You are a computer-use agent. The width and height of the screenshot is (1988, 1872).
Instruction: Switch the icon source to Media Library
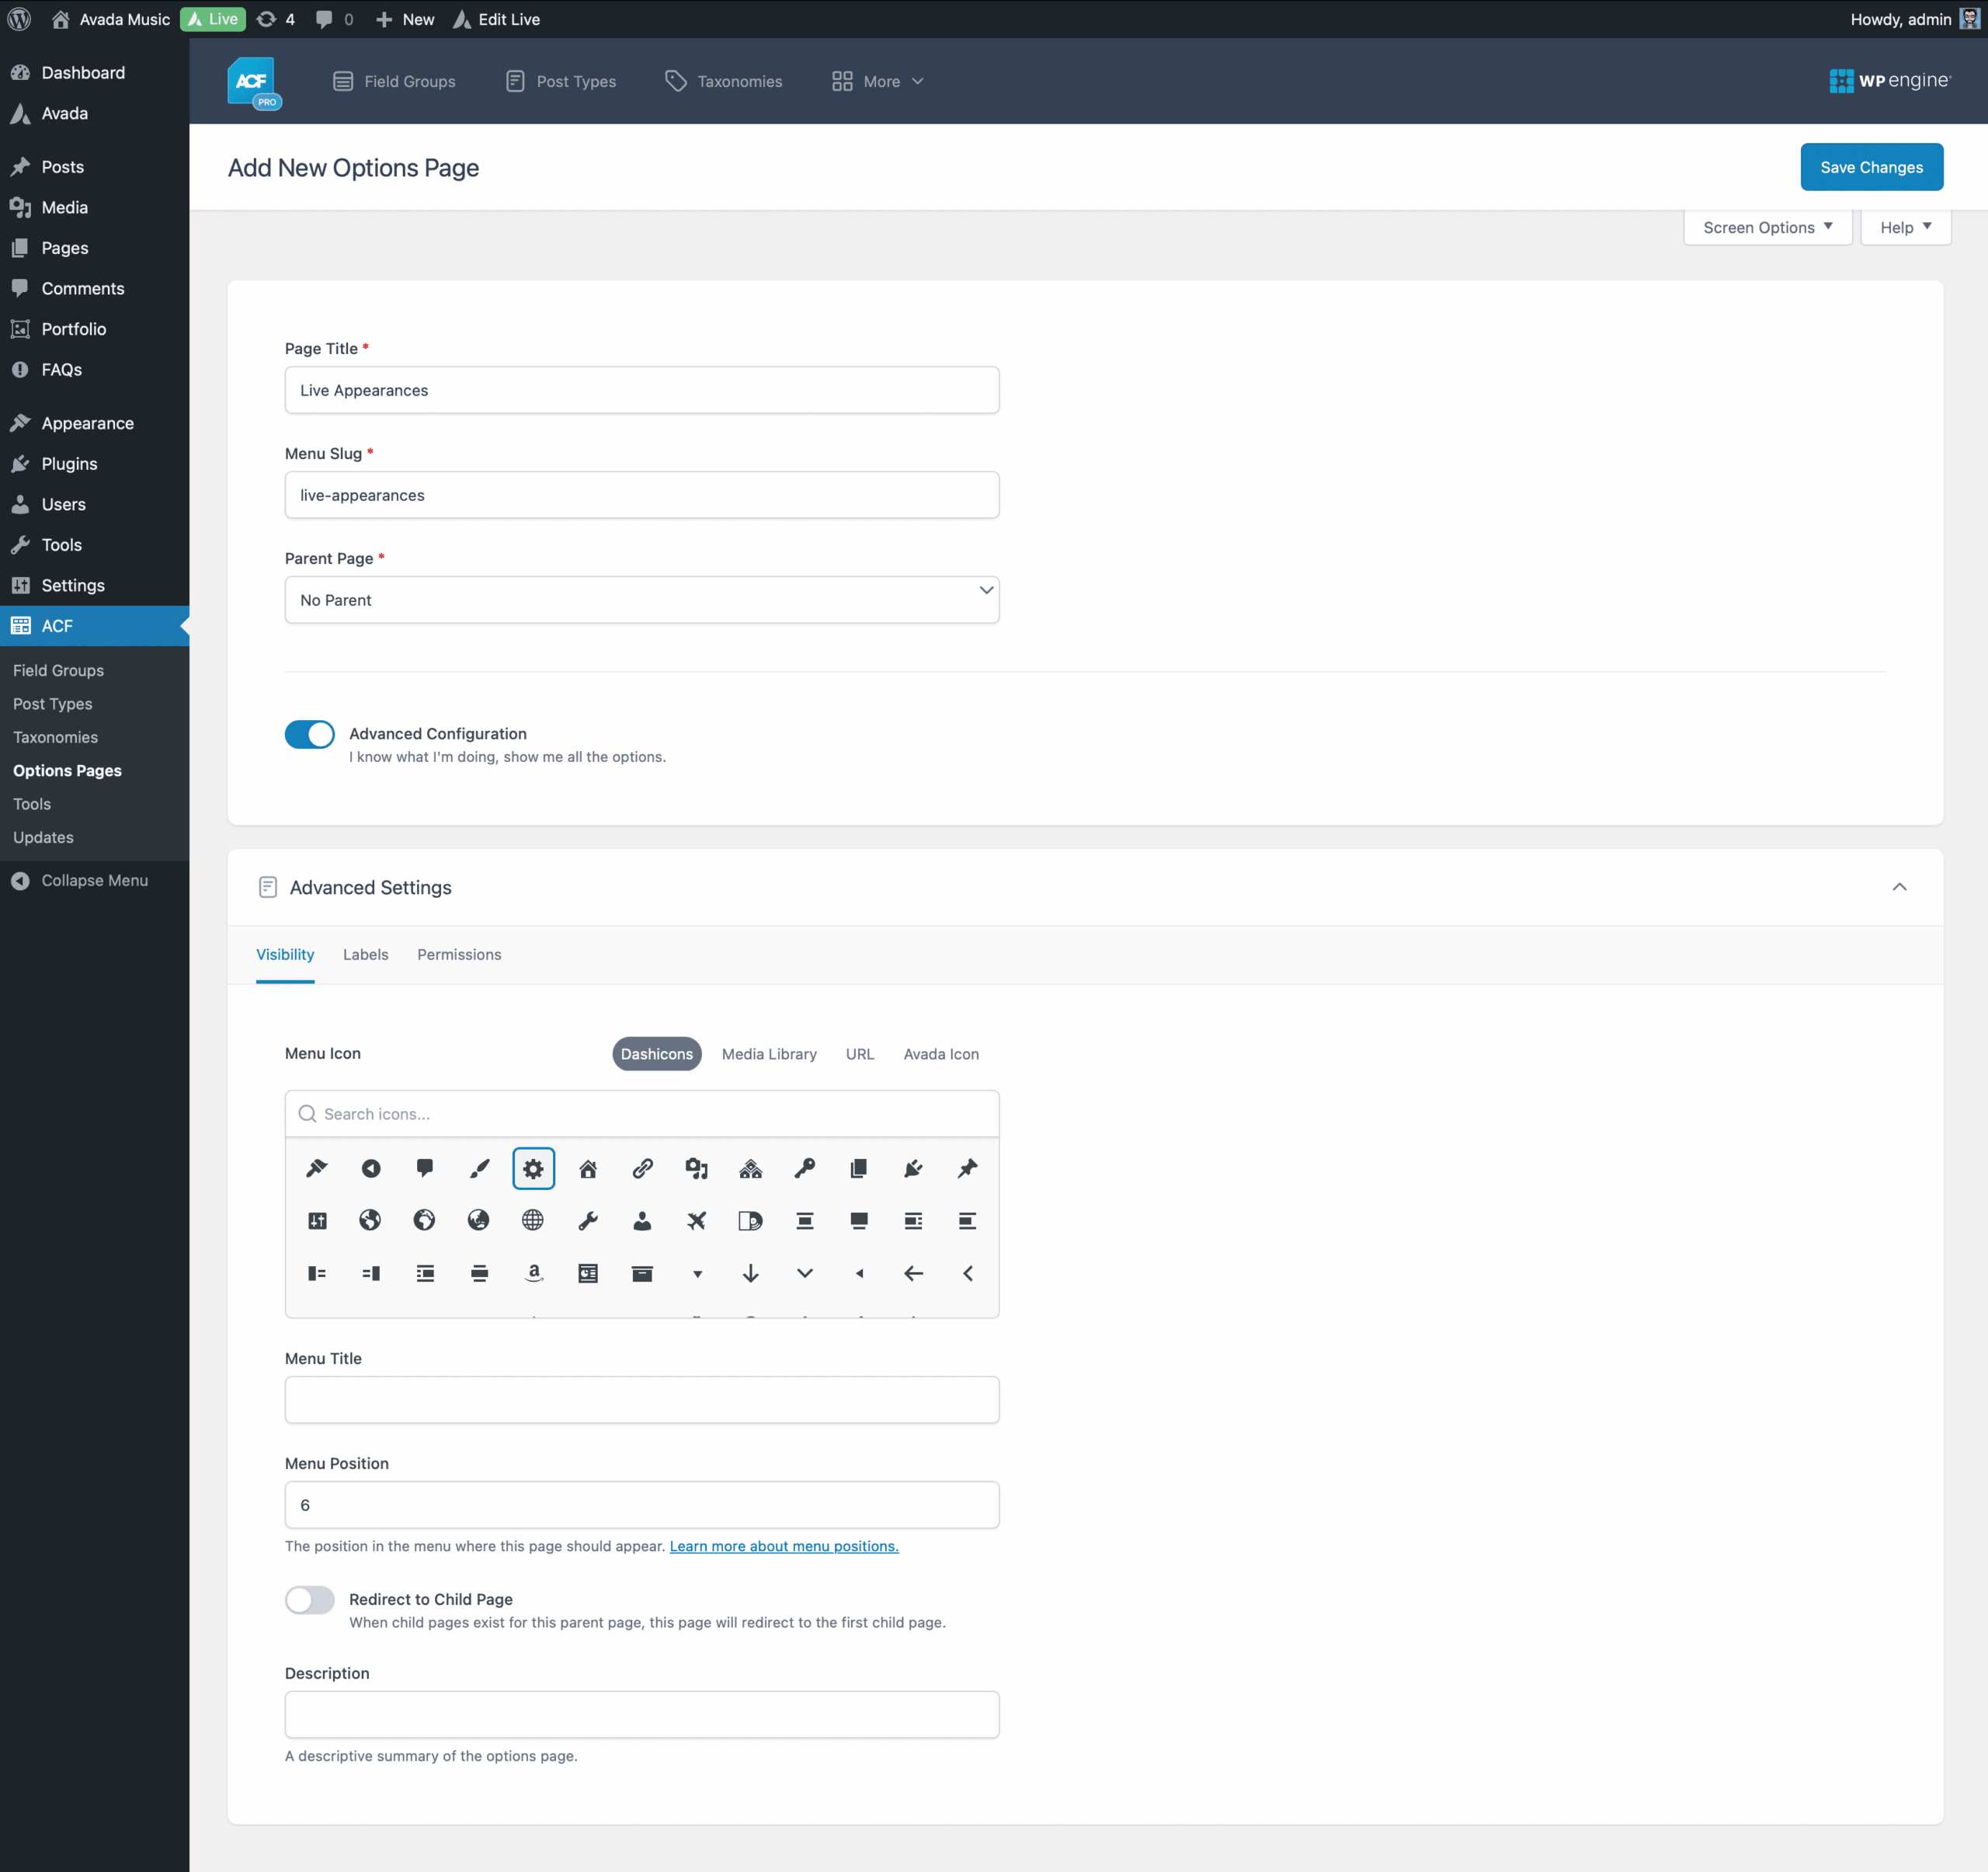click(768, 1053)
